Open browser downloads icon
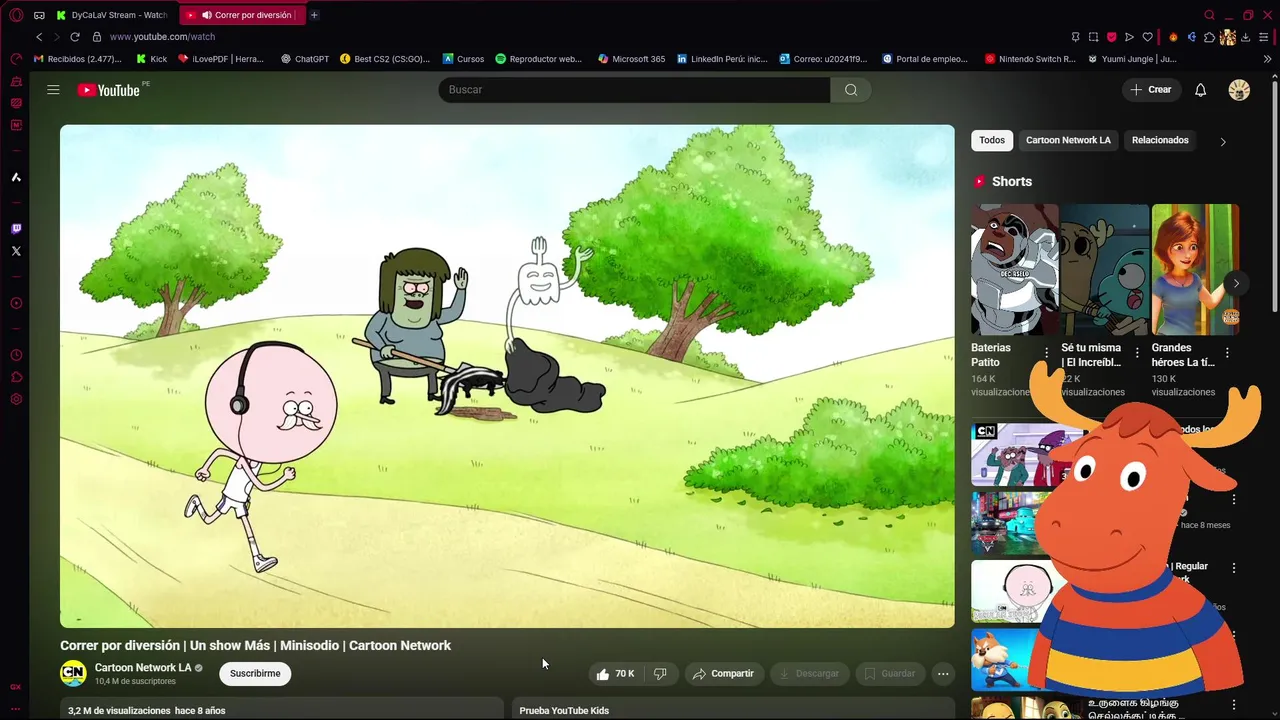The width and height of the screenshot is (1280, 720). click(1245, 37)
